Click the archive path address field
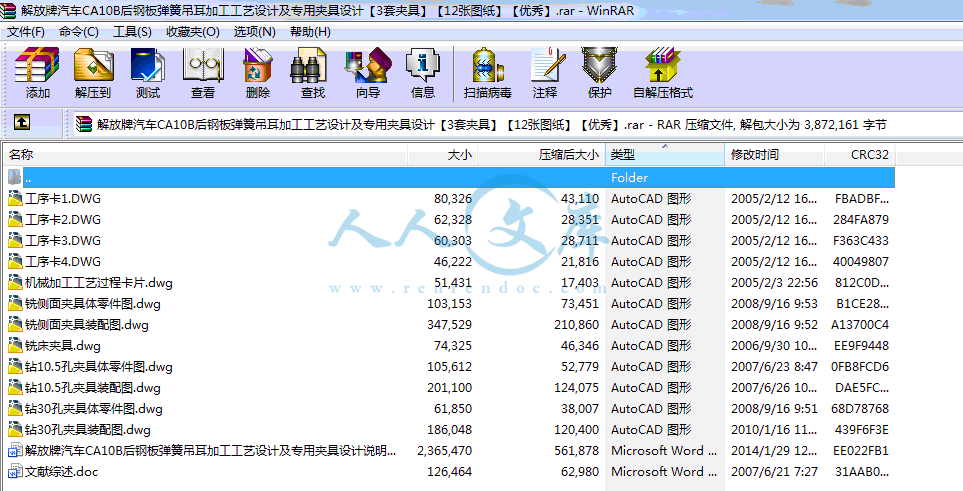Viewport: 963px width, 491px height. point(516,125)
